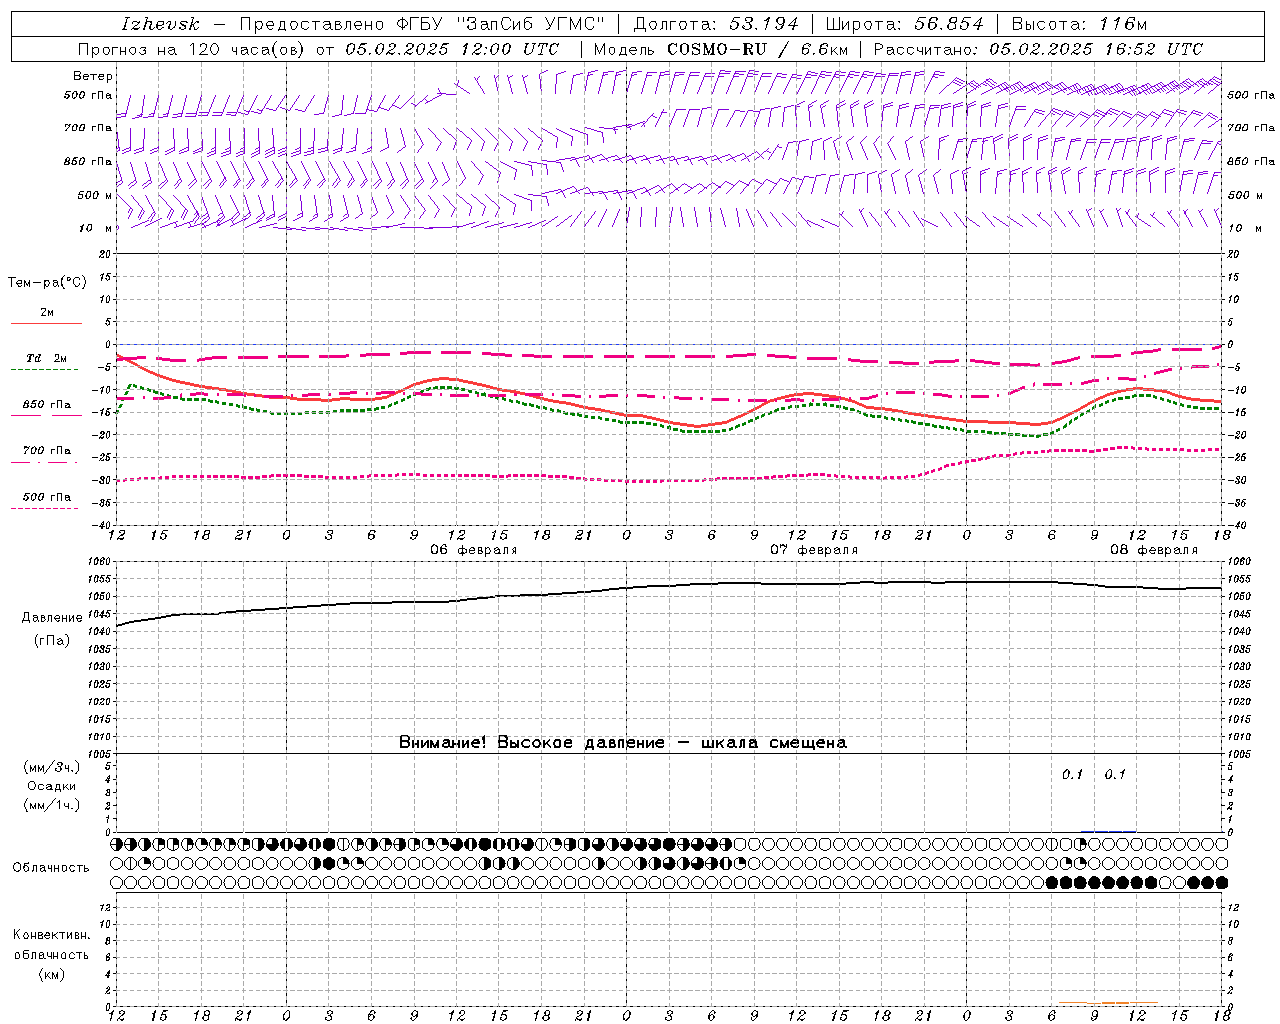Click the "(мм/3ч.)" precipitation unit label
Image resolution: width=1280 pixels, height=1024 pixels.
52,768
